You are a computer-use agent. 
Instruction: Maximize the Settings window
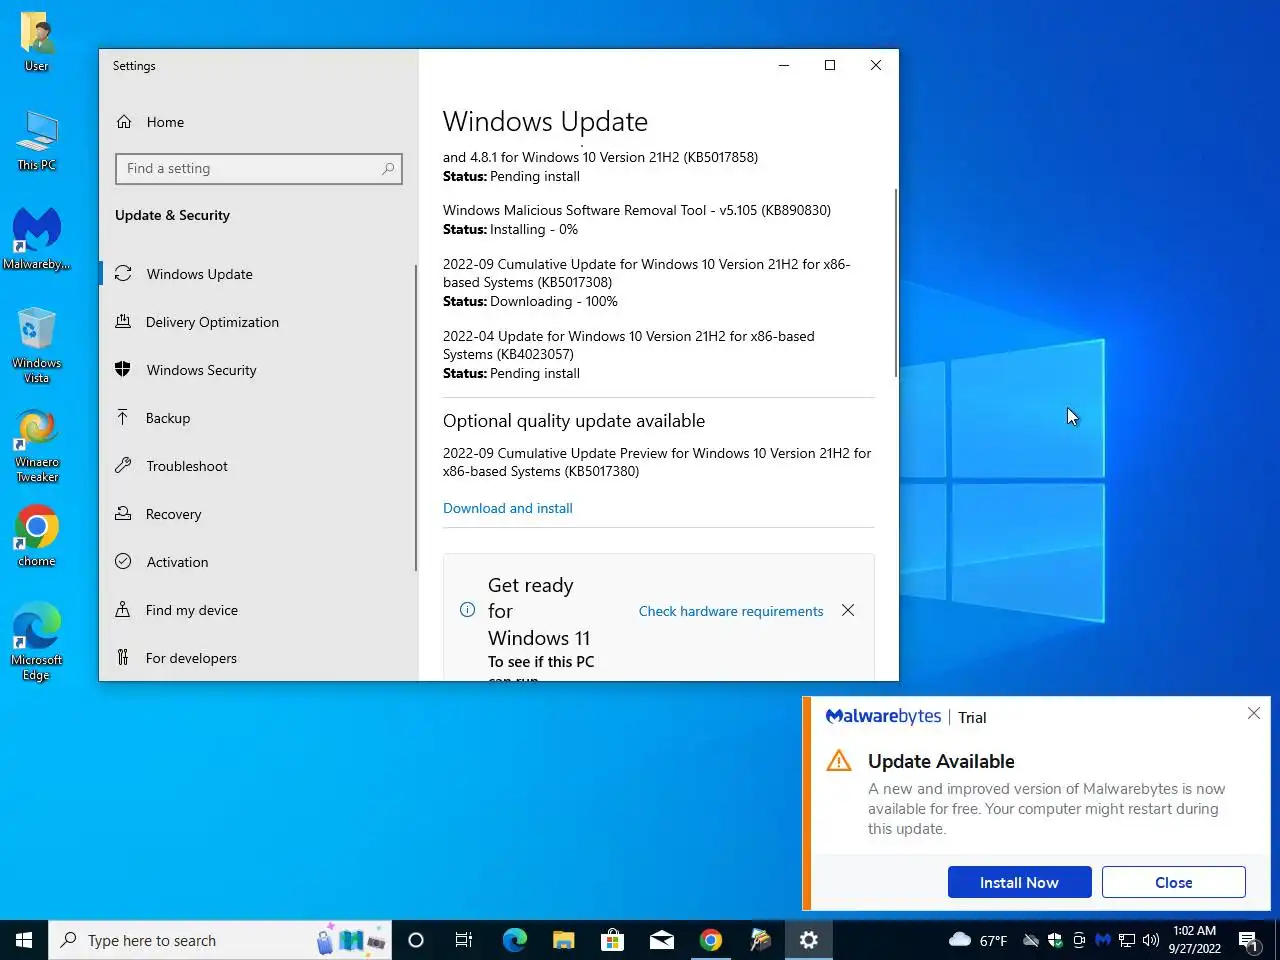click(830, 65)
